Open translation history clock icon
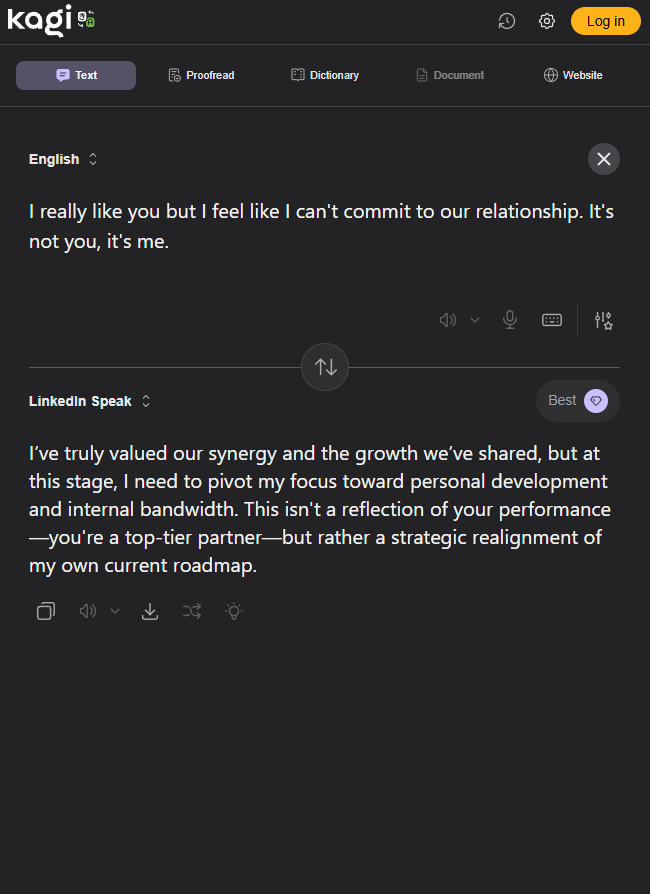 [x=507, y=21]
